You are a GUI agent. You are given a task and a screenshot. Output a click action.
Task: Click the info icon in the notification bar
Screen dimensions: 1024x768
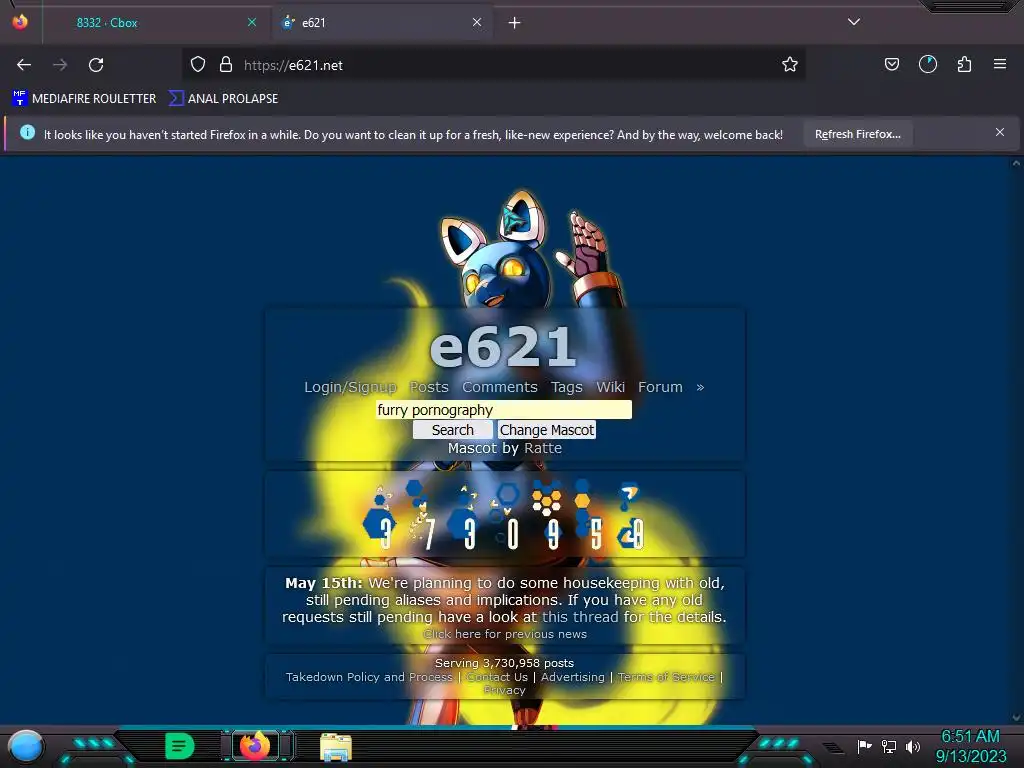click(x=27, y=133)
